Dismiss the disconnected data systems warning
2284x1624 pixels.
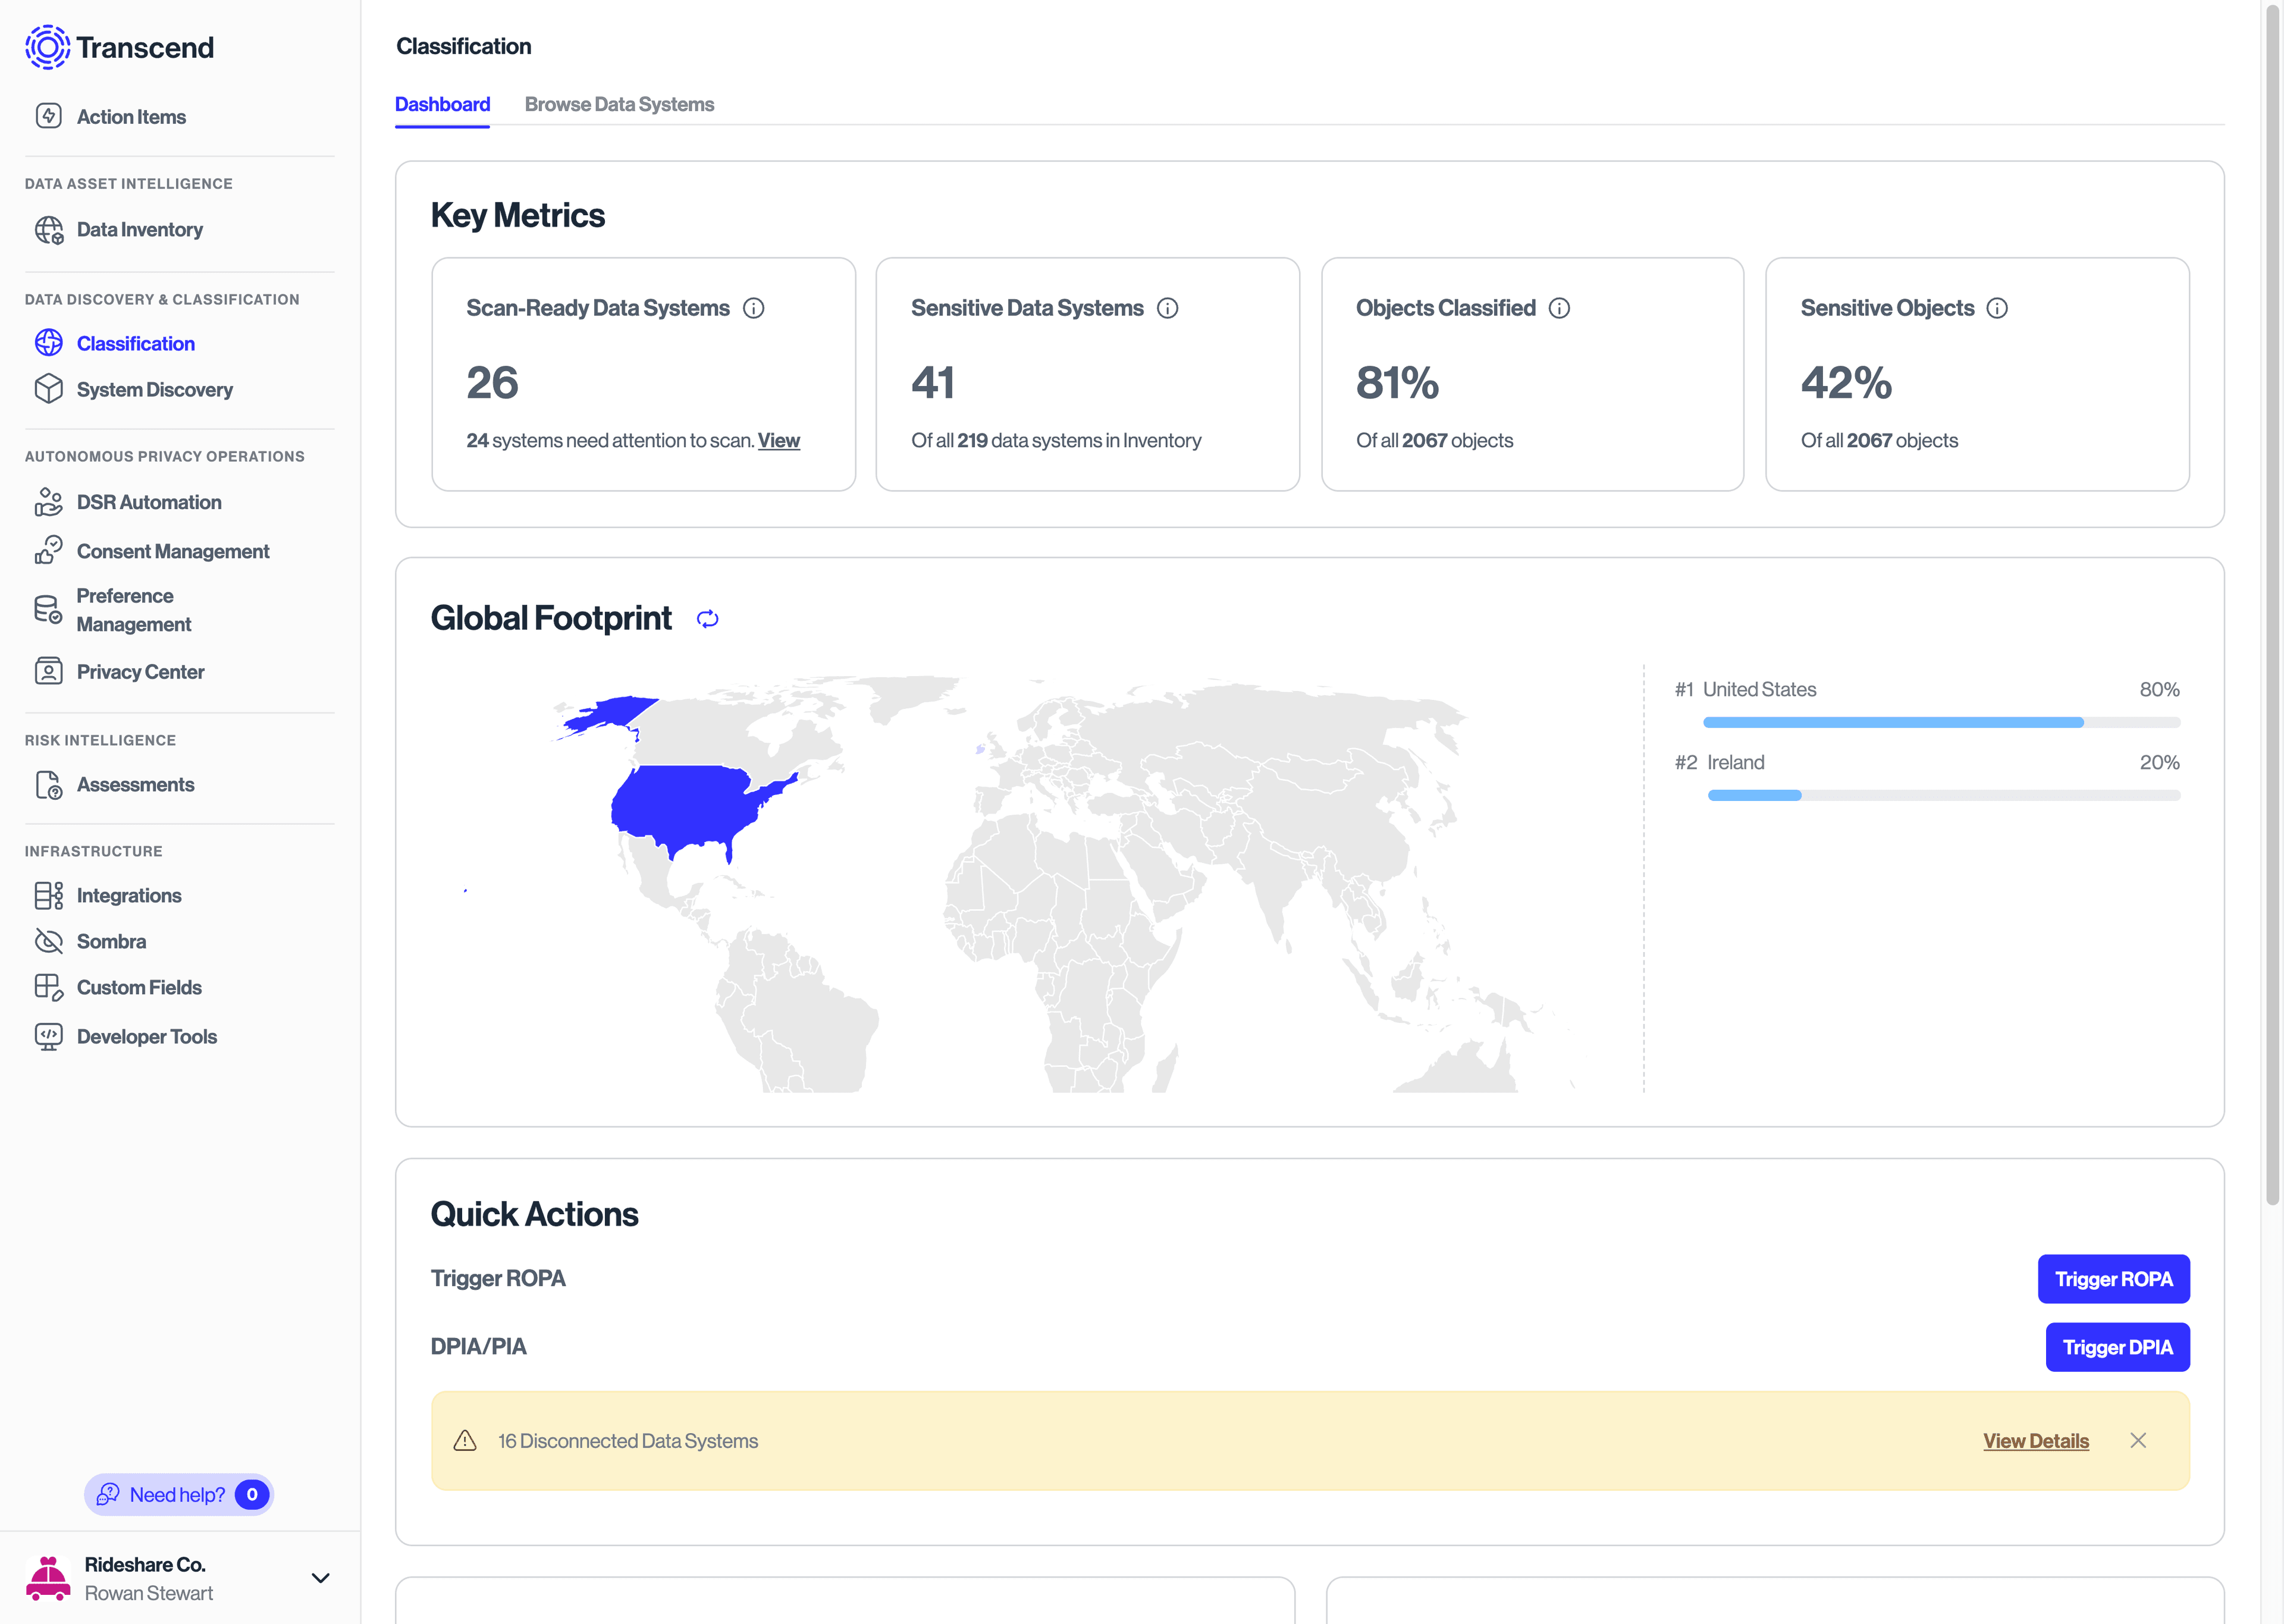[2139, 1440]
